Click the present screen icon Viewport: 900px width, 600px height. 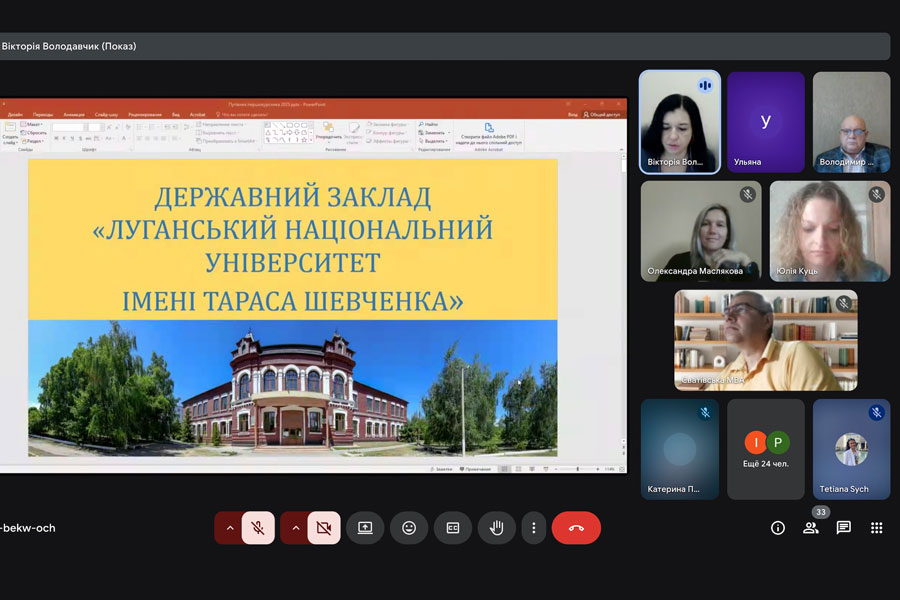pos(365,528)
